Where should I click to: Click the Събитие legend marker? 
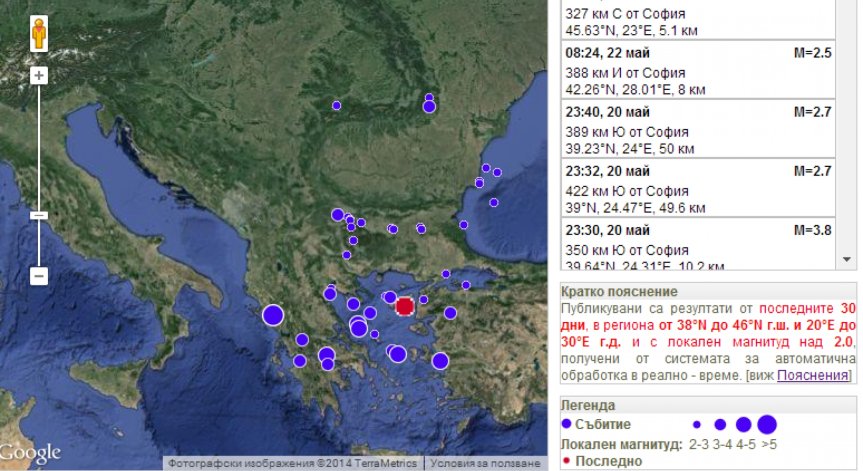tap(566, 424)
